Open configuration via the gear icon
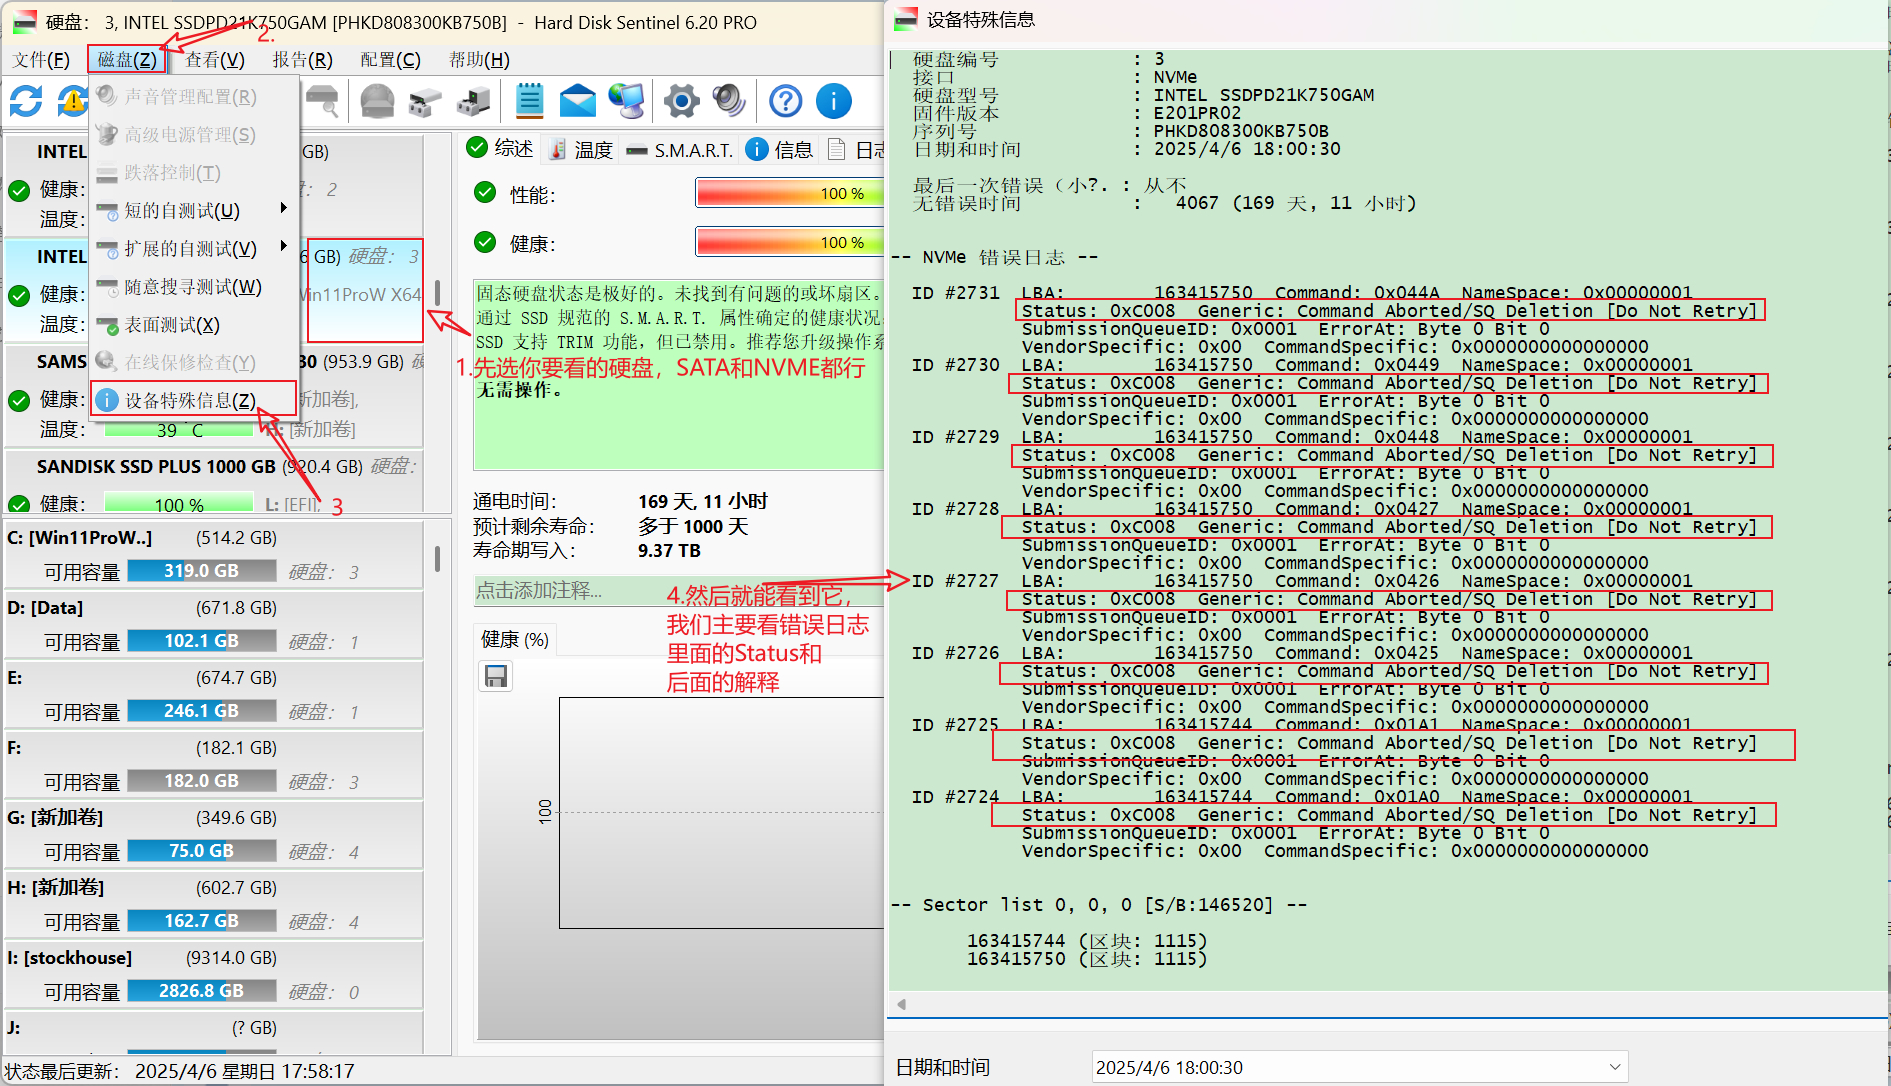The image size is (1891, 1086). [x=681, y=101]
